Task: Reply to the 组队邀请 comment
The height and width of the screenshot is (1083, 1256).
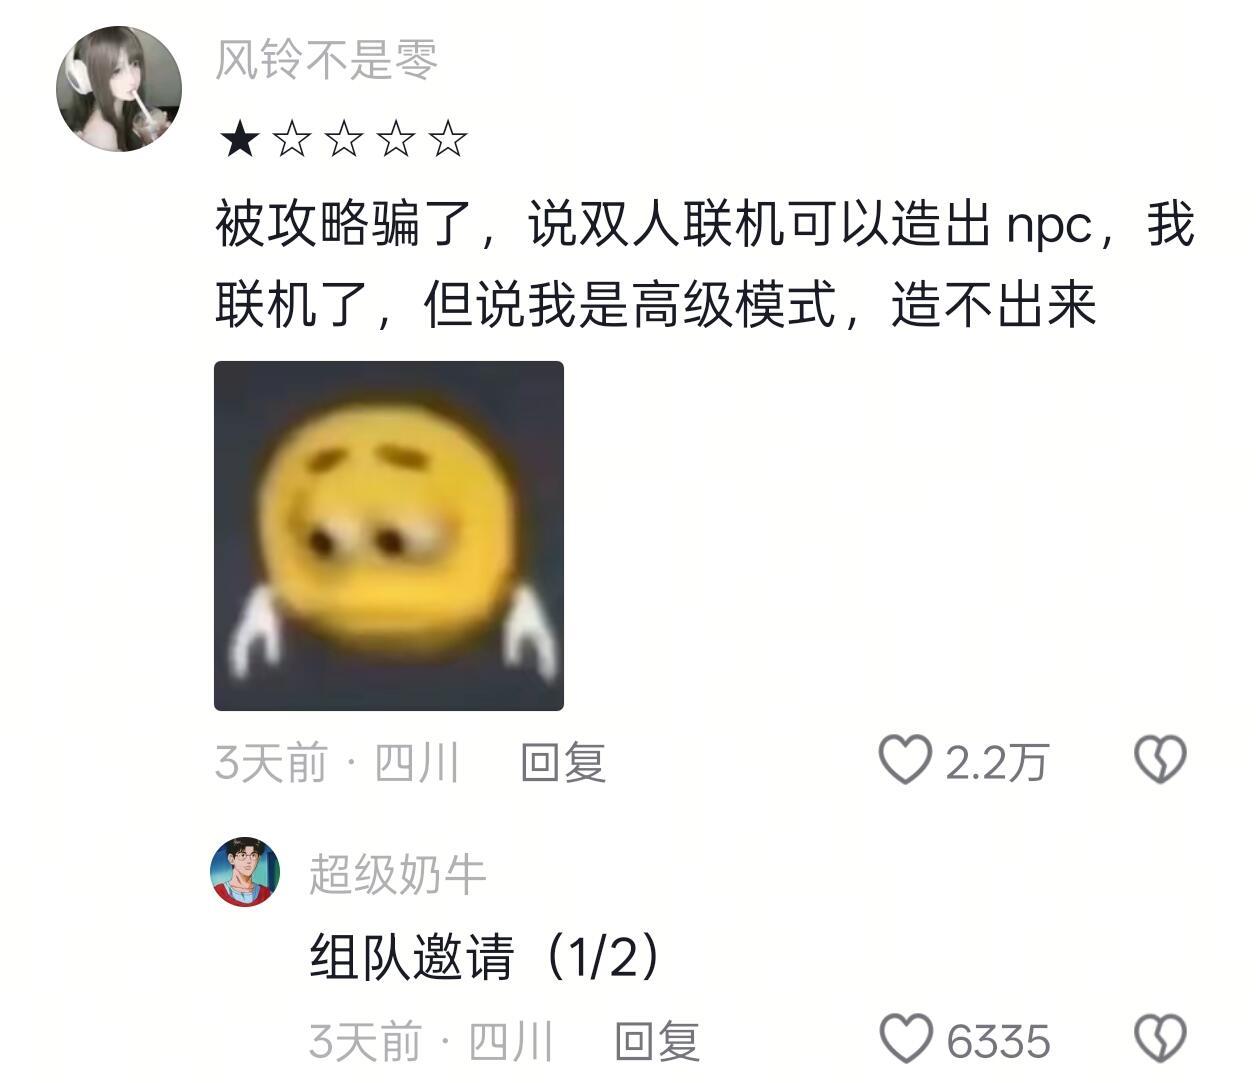Action: pyautogui.click(x=657, y=1042)
